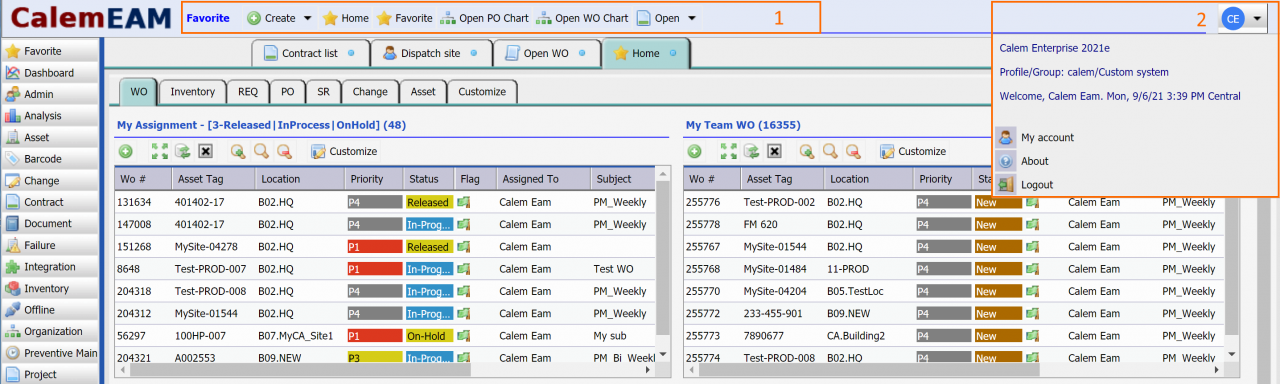Select the REQ sub-tab
1280x384 pixels.
click(248, 91)
